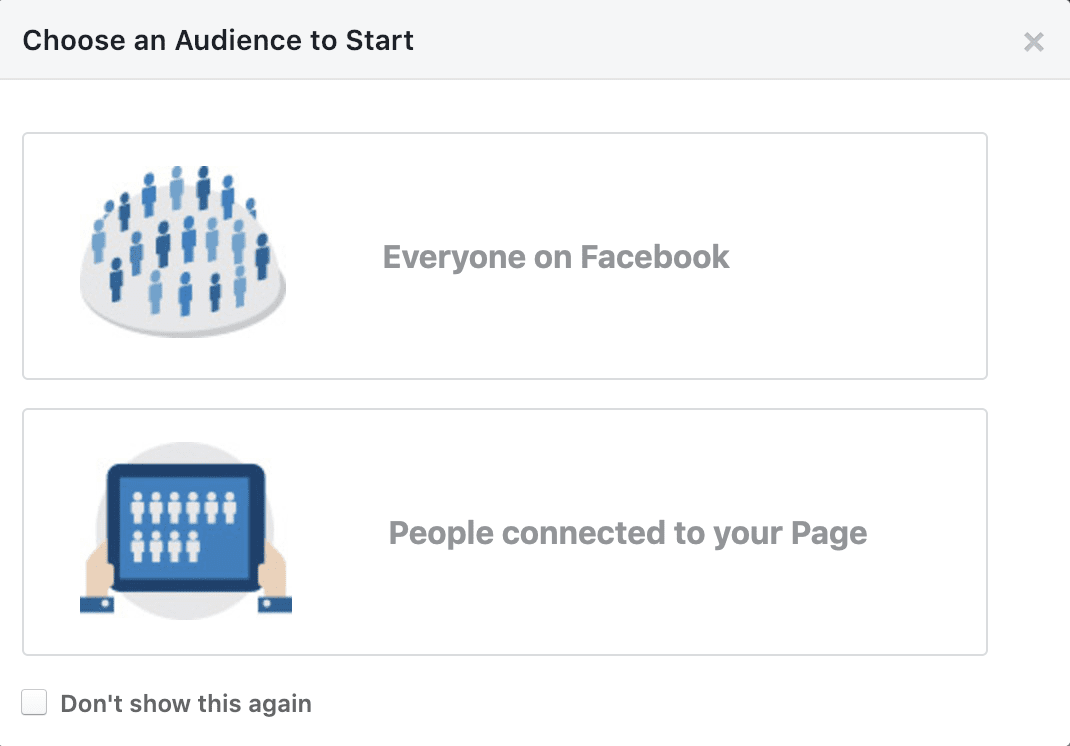Image resolution: width=1070 pixels, height=746 pixels.
Task: Click the gray X icon in the corner
Action: point(1033,42)
